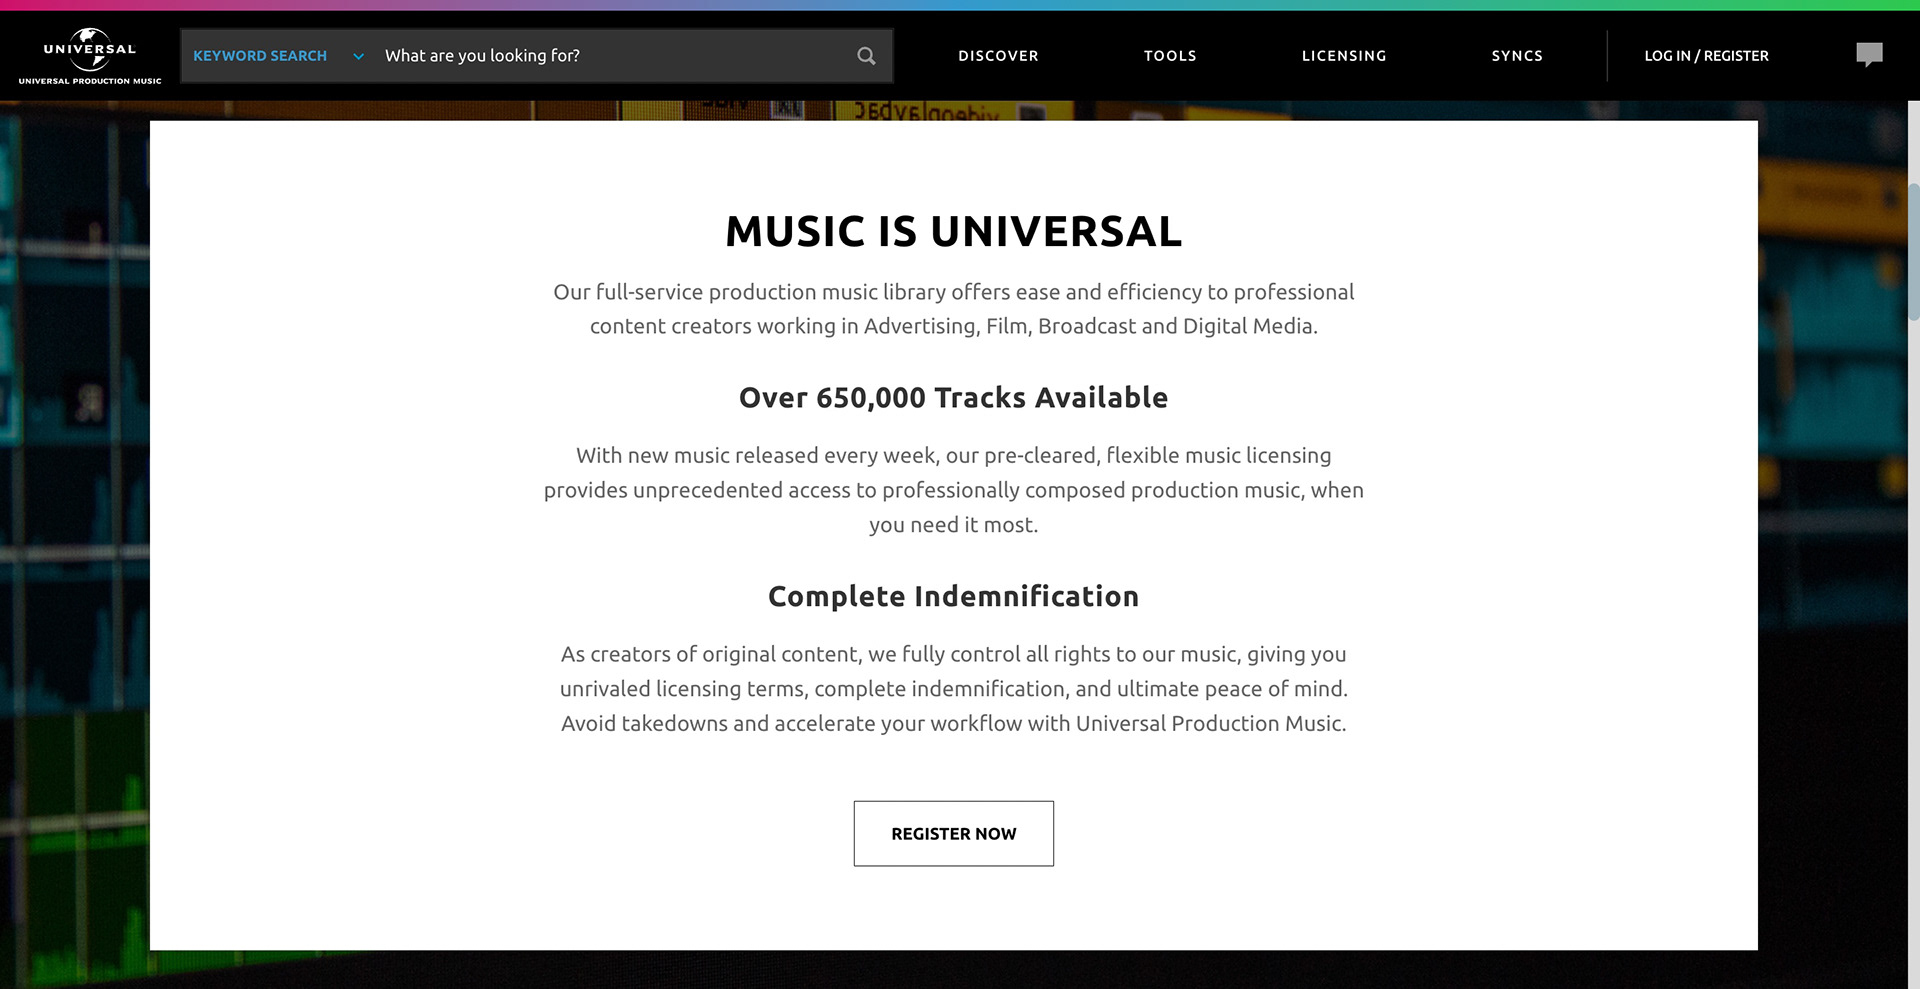Open the Licensing menu
This screenshot has height=989, width=1920.
[x=1344, y=56]
